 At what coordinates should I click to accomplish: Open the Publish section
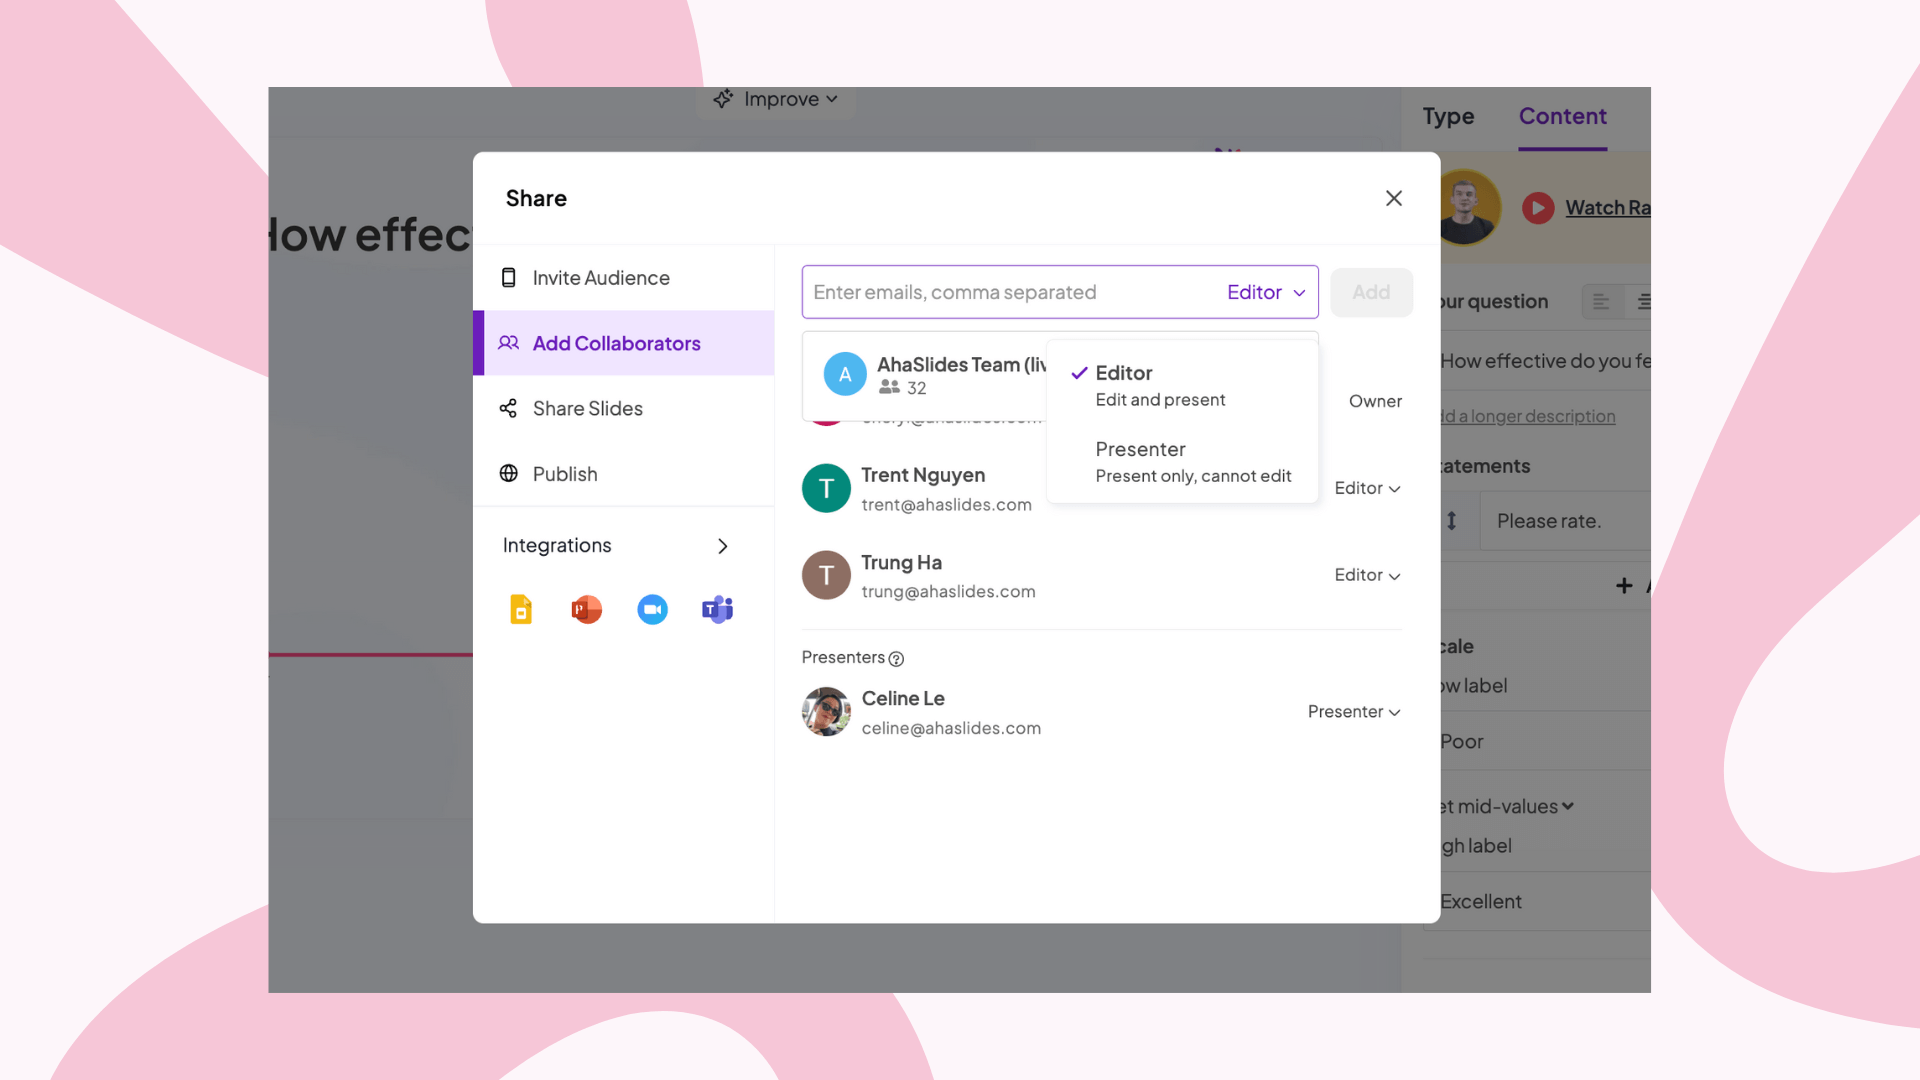[x=564, y=474]
